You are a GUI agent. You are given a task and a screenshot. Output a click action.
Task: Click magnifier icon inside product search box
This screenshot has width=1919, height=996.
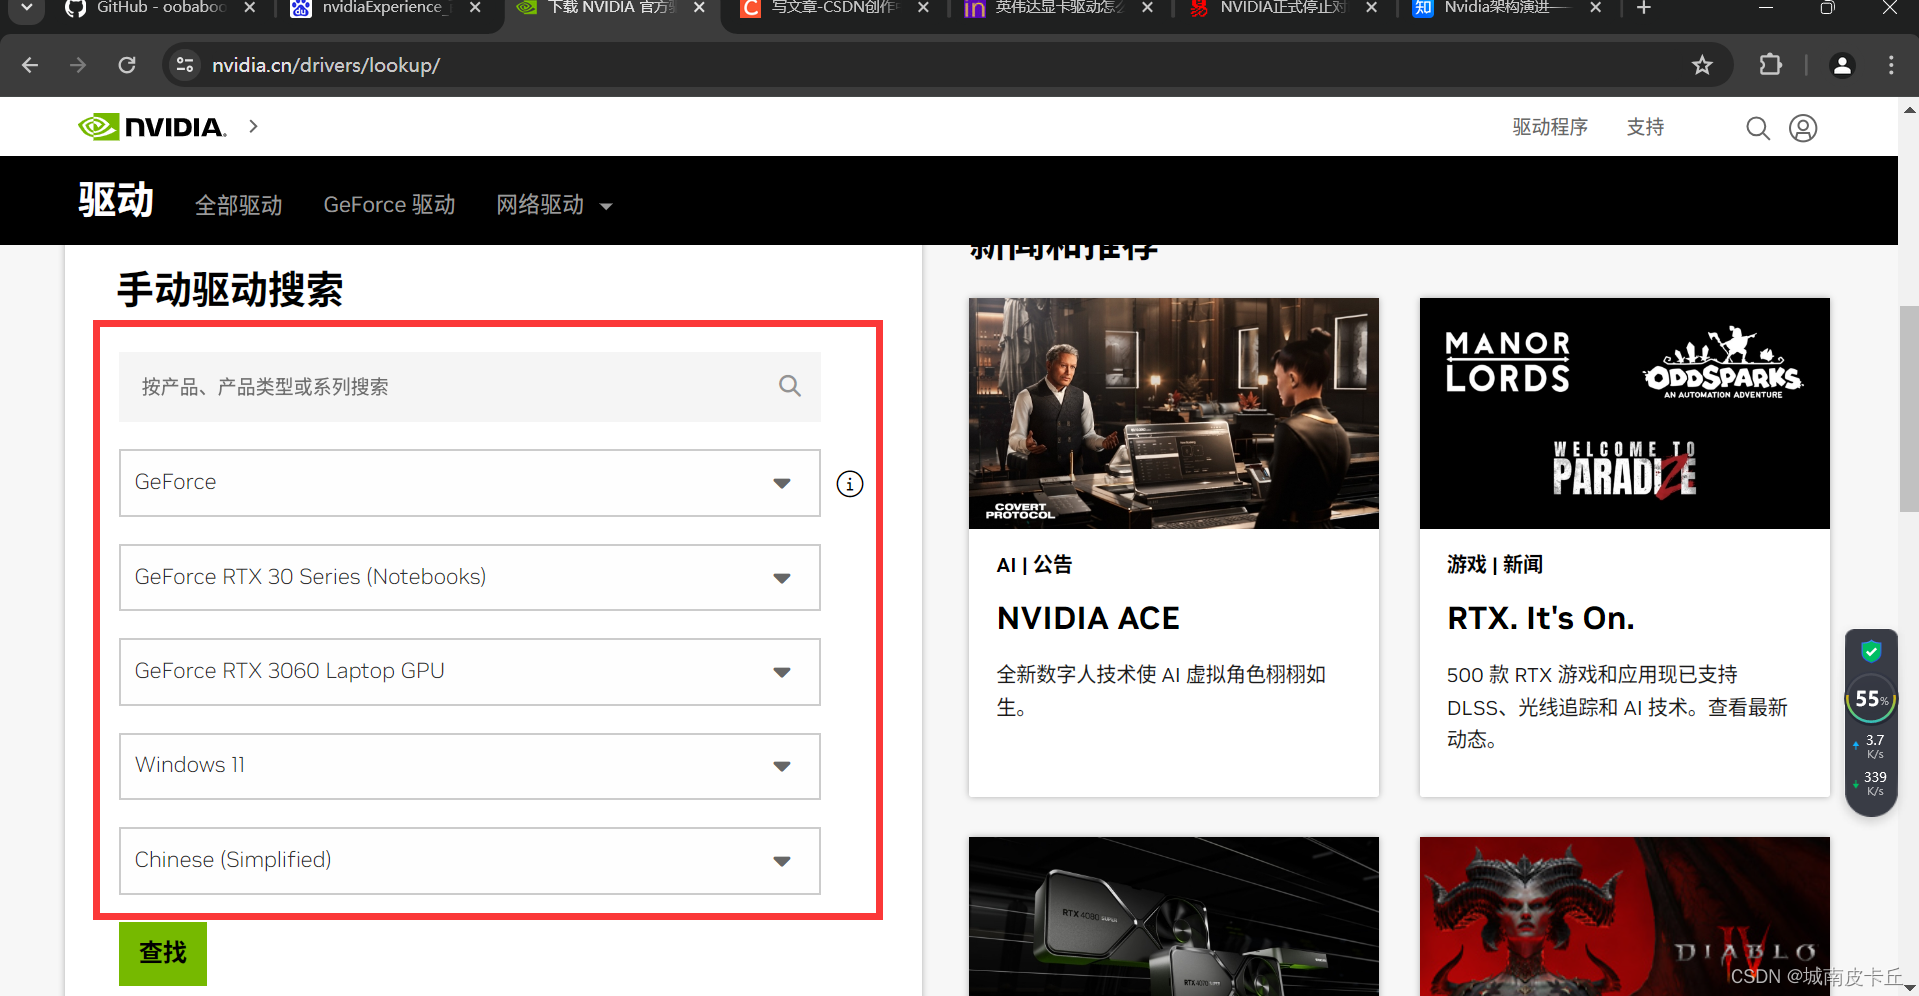click(x=790, y=386)
